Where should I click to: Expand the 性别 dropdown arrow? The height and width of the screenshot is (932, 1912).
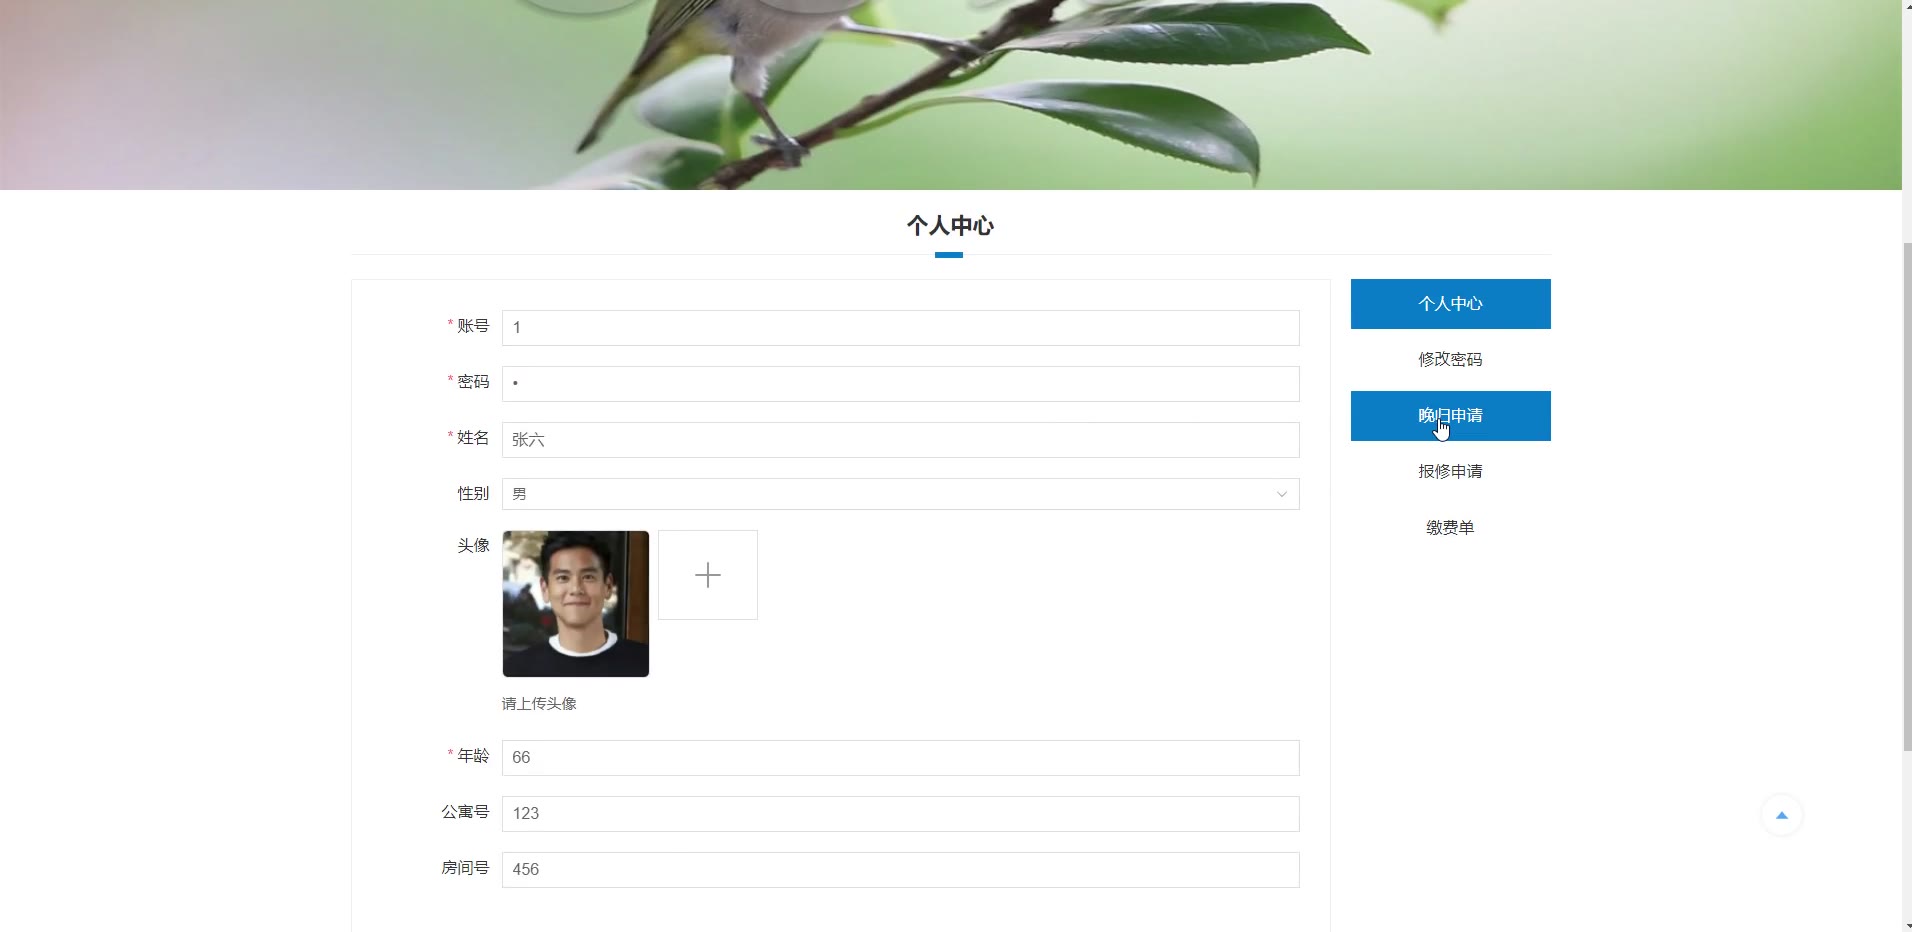(x=1281, y=494)
